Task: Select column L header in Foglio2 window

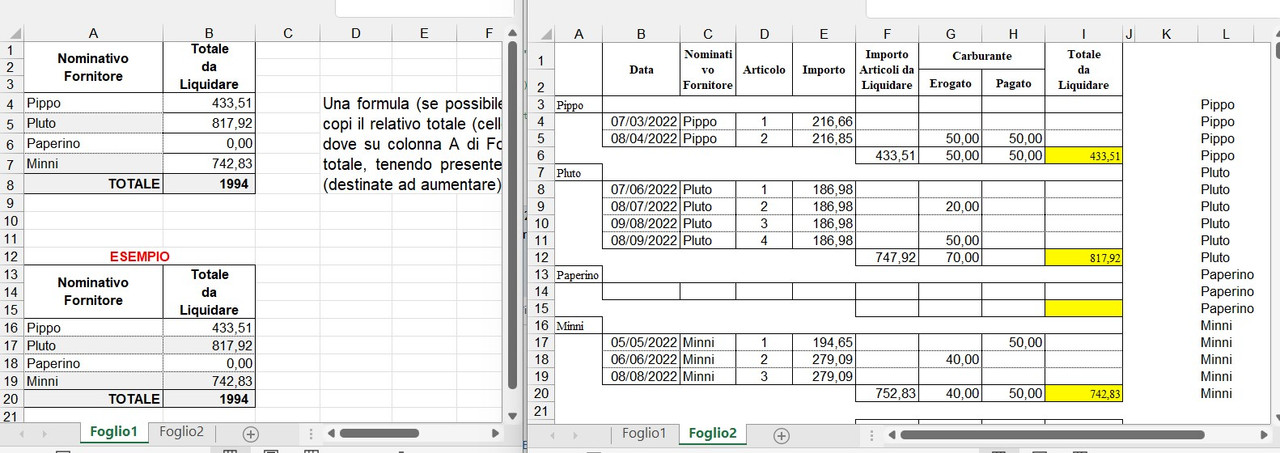Action: [1225, 34]
